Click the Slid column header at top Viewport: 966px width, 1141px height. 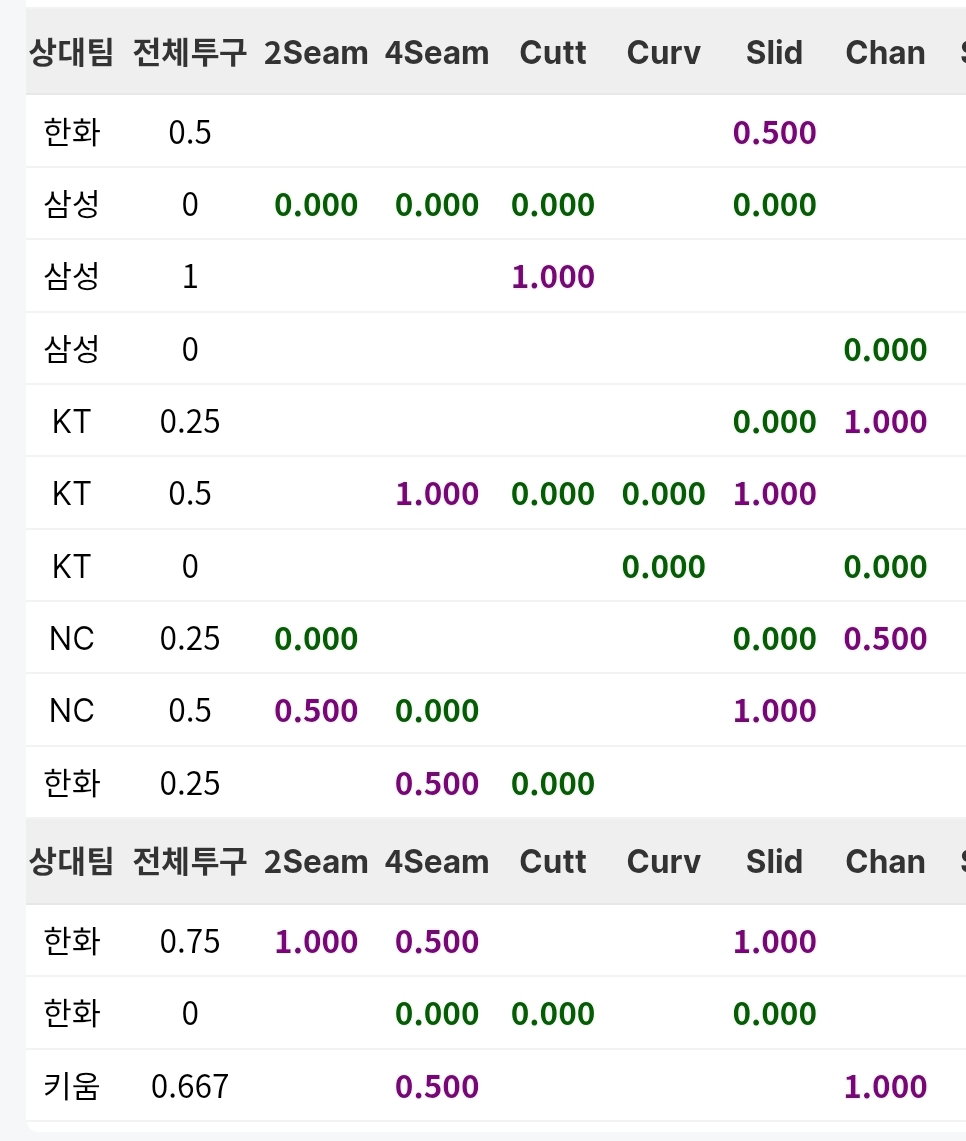coord(774,52)
